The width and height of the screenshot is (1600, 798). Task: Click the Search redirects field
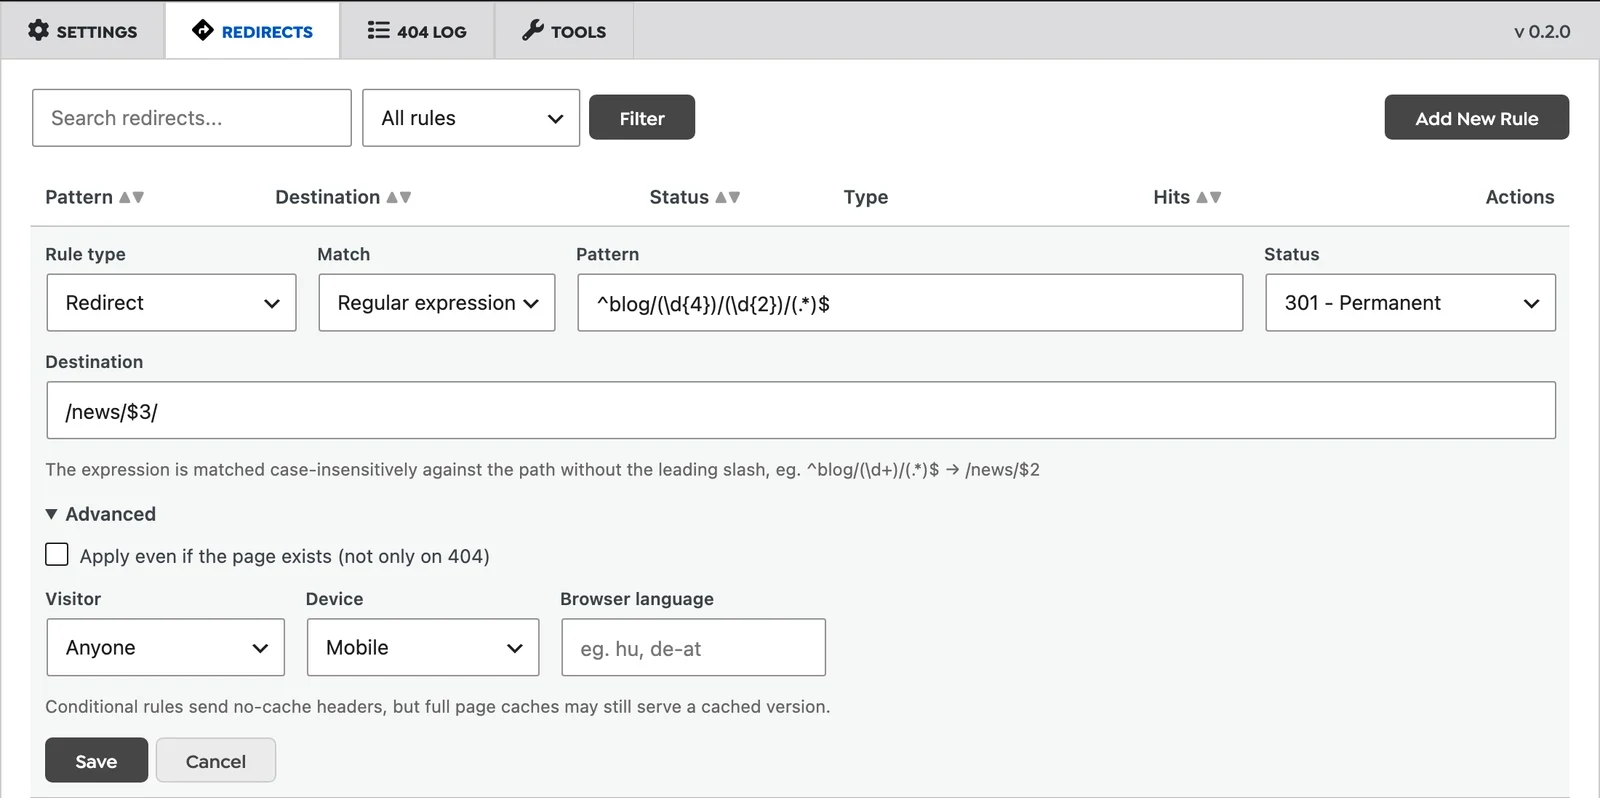[x=192, y=118]
